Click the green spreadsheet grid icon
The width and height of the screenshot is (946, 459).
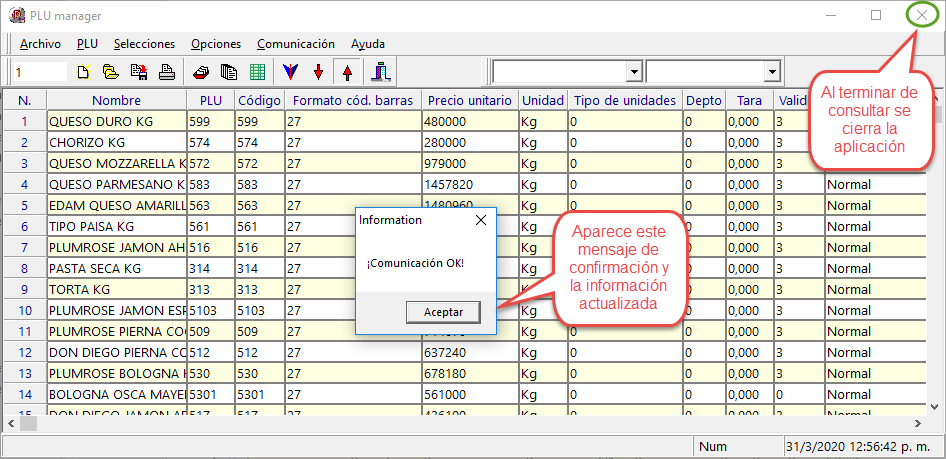tap(257, 72)
